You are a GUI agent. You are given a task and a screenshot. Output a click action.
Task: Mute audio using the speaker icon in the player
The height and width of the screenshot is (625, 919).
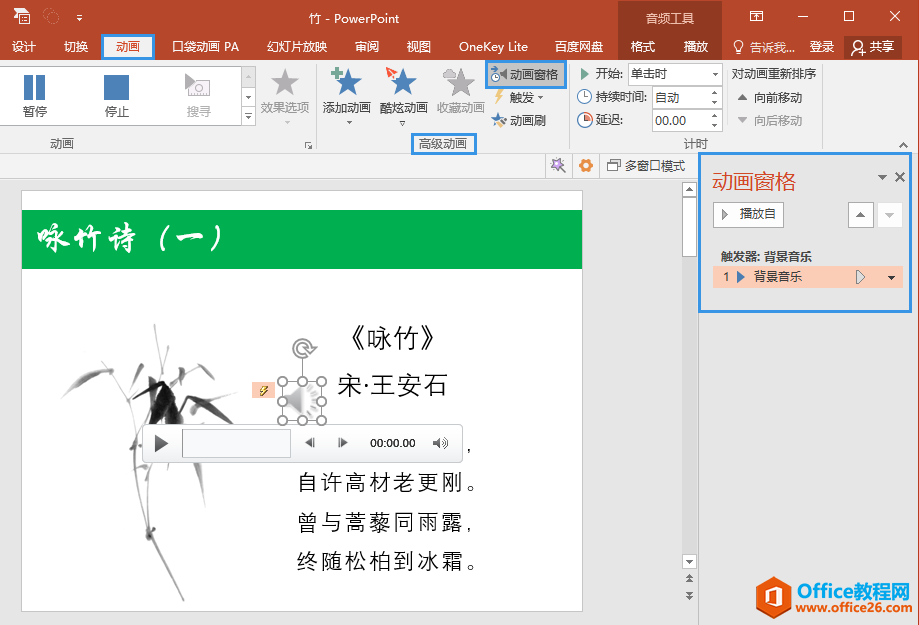439,442
